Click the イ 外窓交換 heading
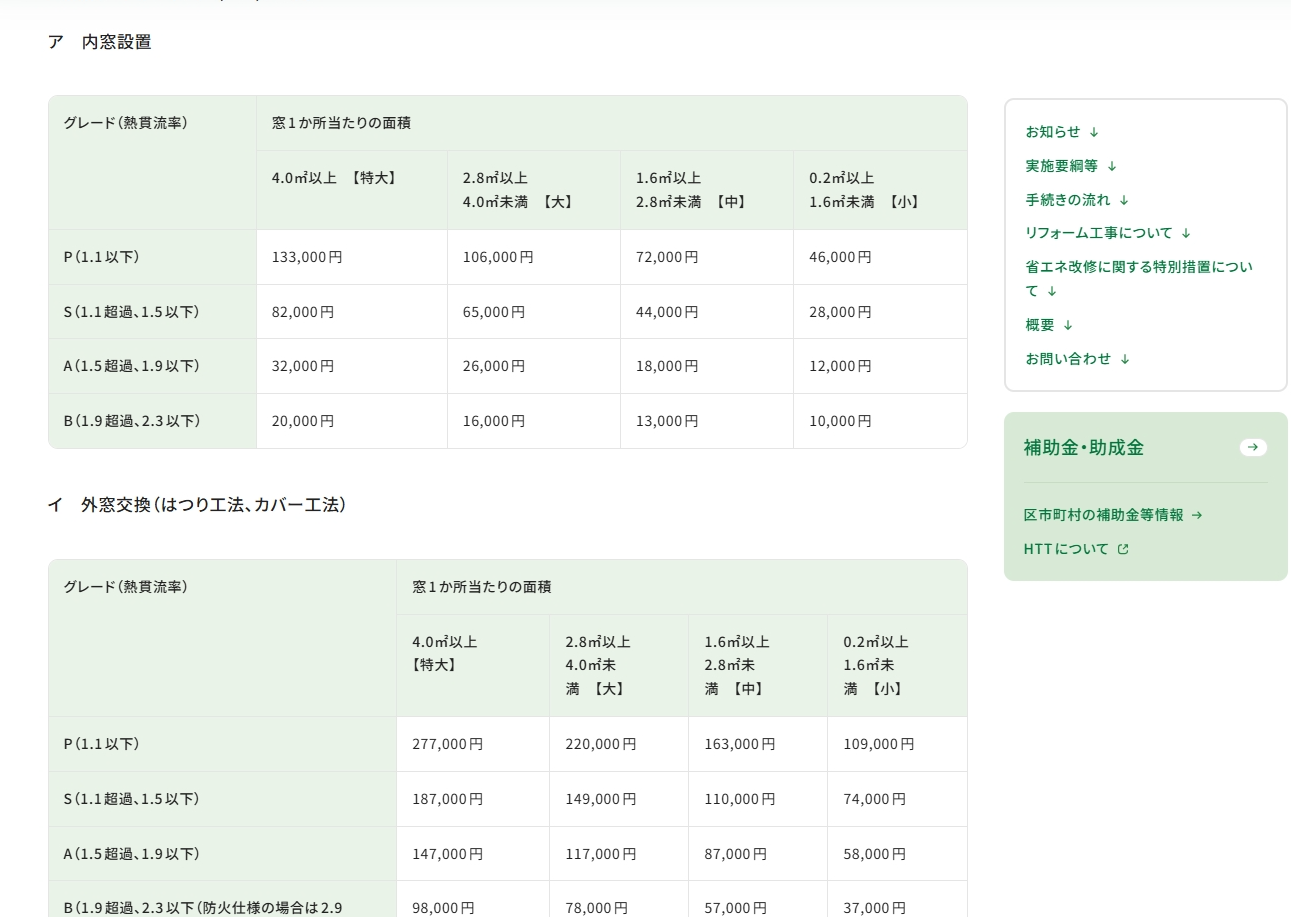The image size is (1291, 917). pyautogui.click(x=198, y=505)
